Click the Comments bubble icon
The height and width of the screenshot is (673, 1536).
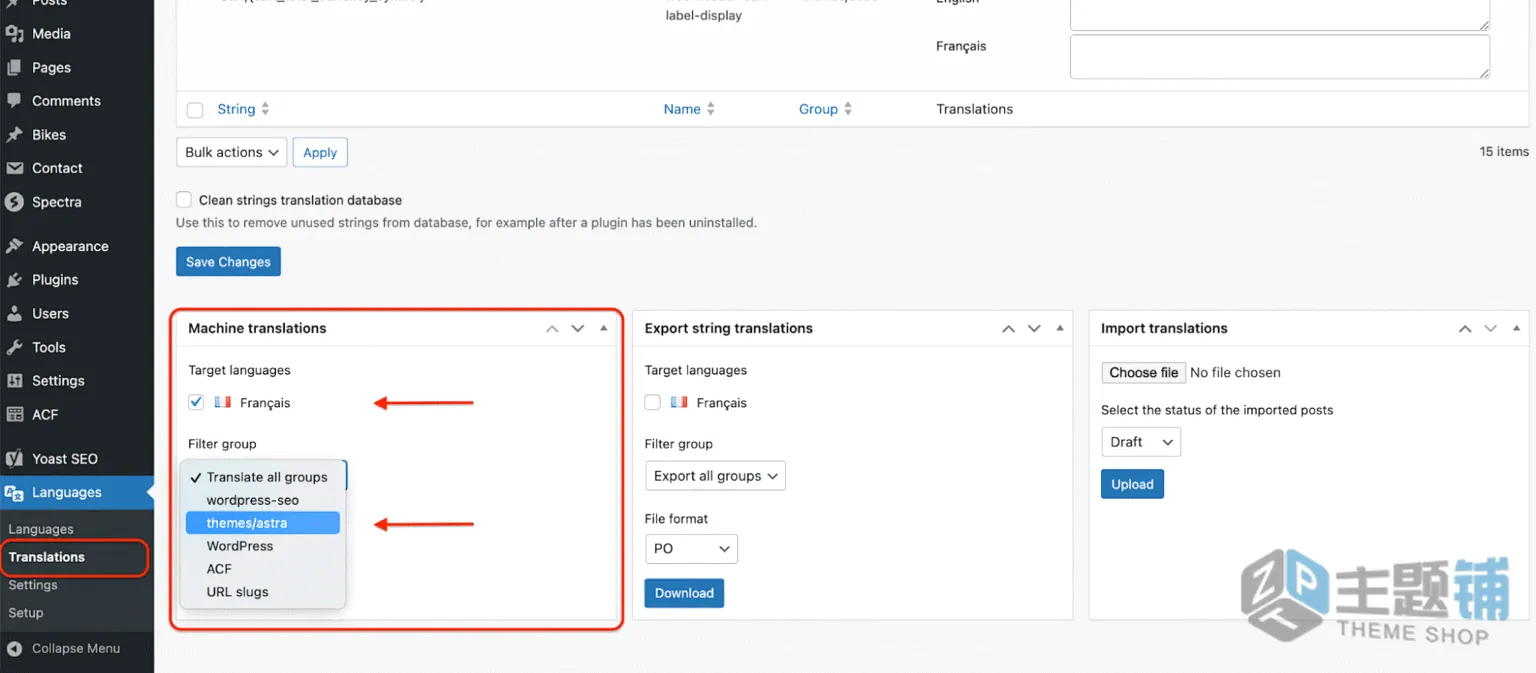coord(14,101)
